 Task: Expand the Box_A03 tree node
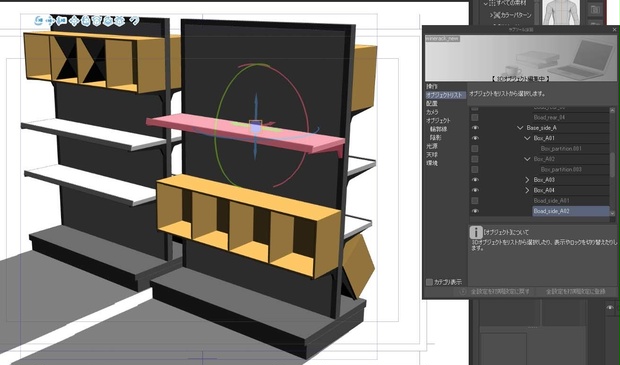[527, 180]
